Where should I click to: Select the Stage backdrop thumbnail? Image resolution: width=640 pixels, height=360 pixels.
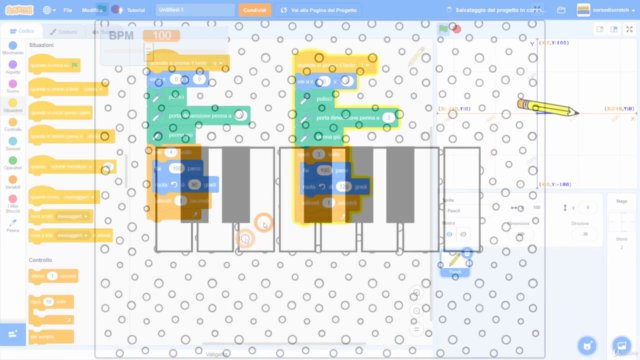[x=622, y=222]
